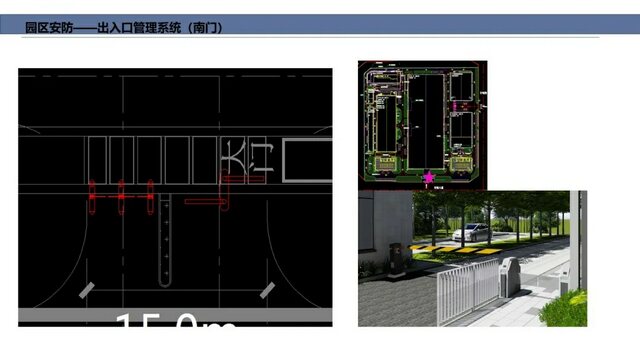Click the yellow-black speed bump in rendering
640x360 pixels.
pyautogui.click(x=456, y=249)
